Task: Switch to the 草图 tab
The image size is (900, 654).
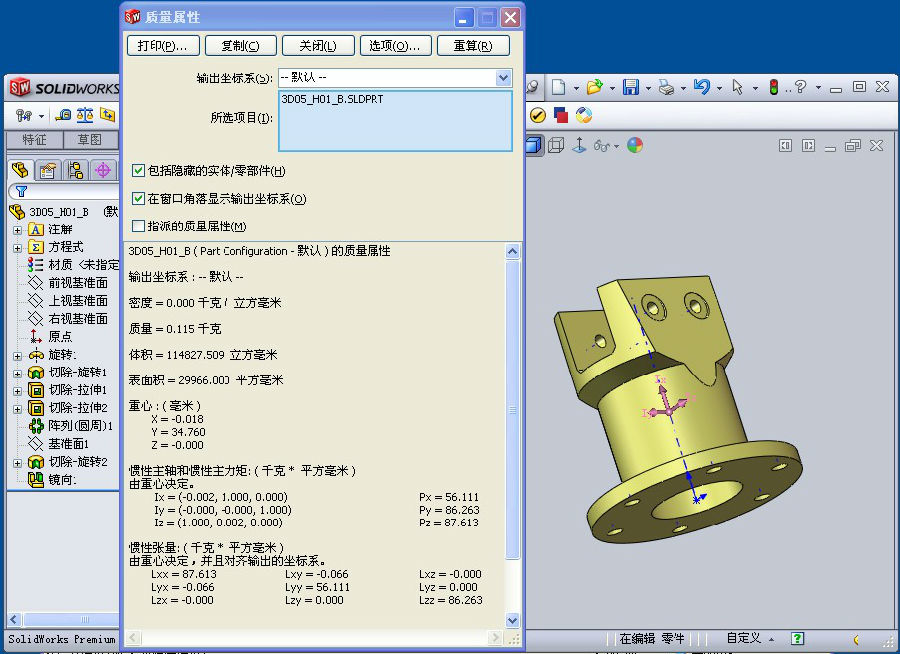Action: pyautogui.click(x=90, y=140)
